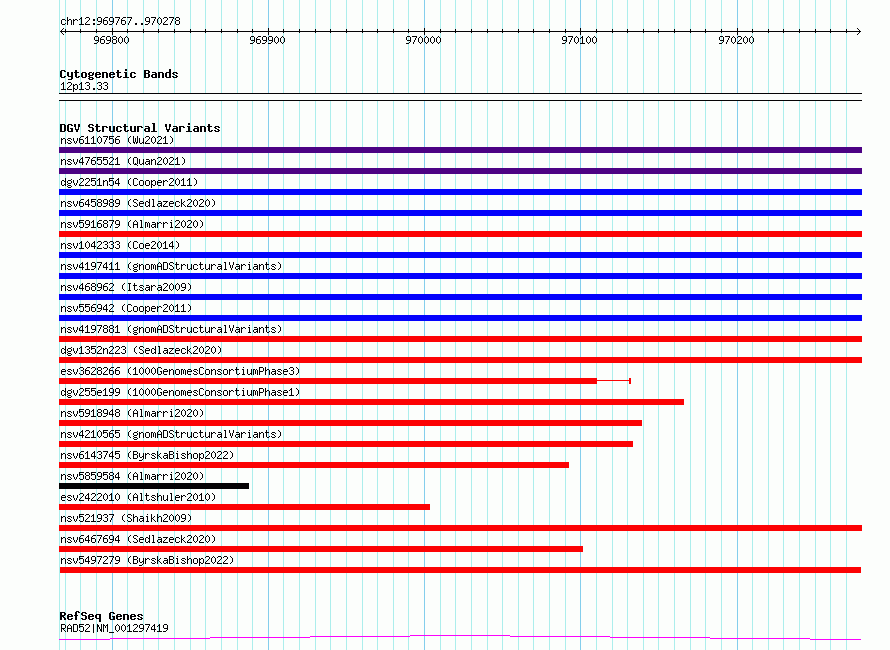Screen dimensions: 890x650
Task: Select nsv1042333 (Coe2014) variant label
Action: 120,245
